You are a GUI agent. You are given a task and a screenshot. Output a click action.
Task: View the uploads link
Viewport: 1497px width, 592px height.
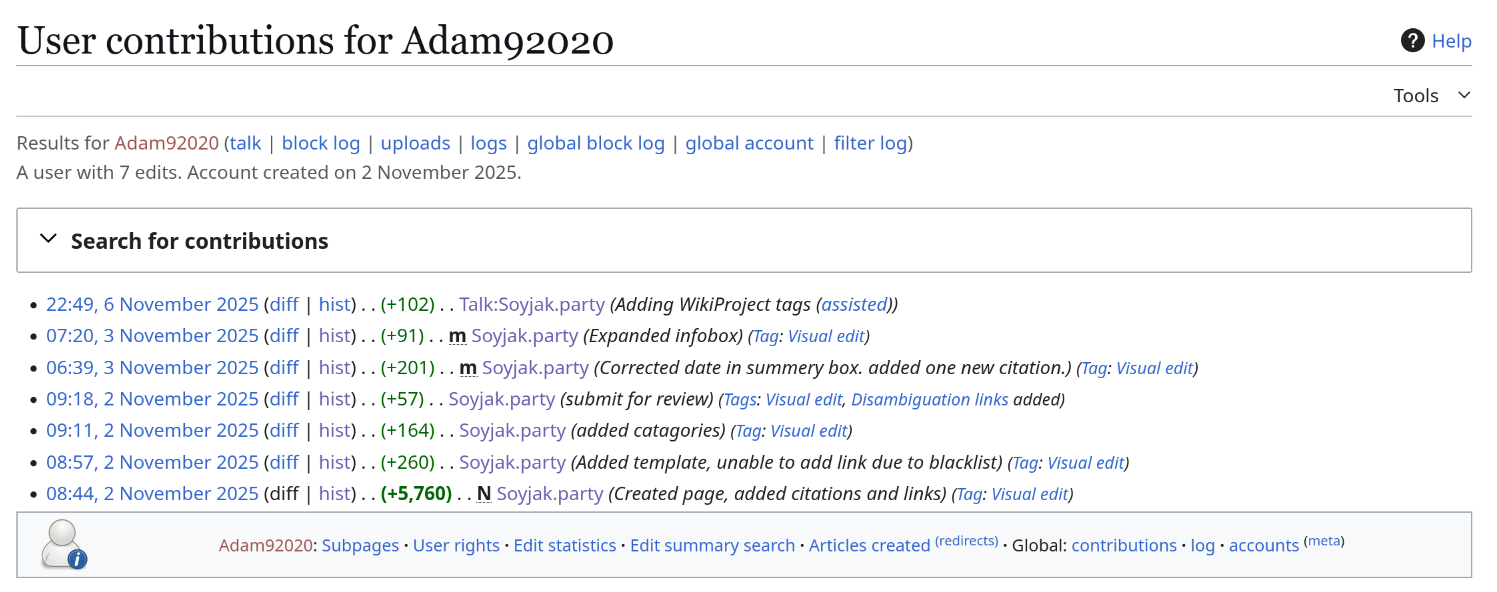[415, 143]
